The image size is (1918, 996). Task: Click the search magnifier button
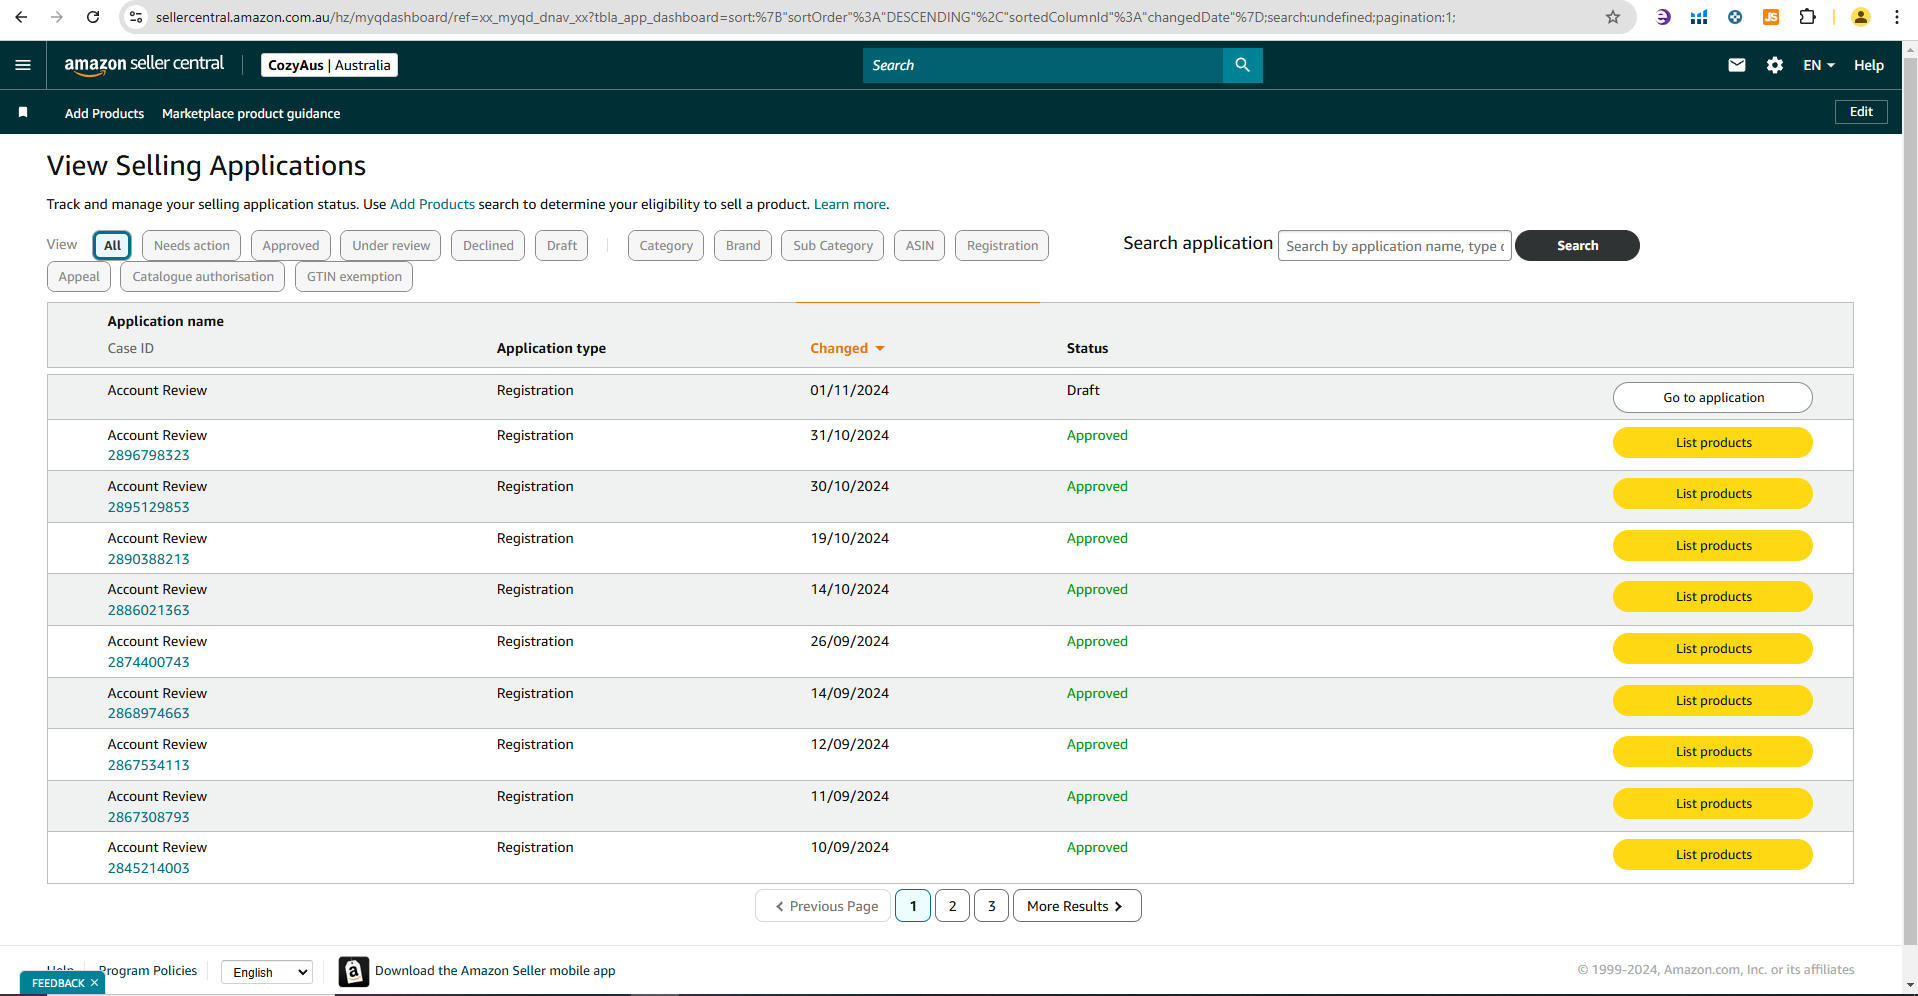[1242, 65]
